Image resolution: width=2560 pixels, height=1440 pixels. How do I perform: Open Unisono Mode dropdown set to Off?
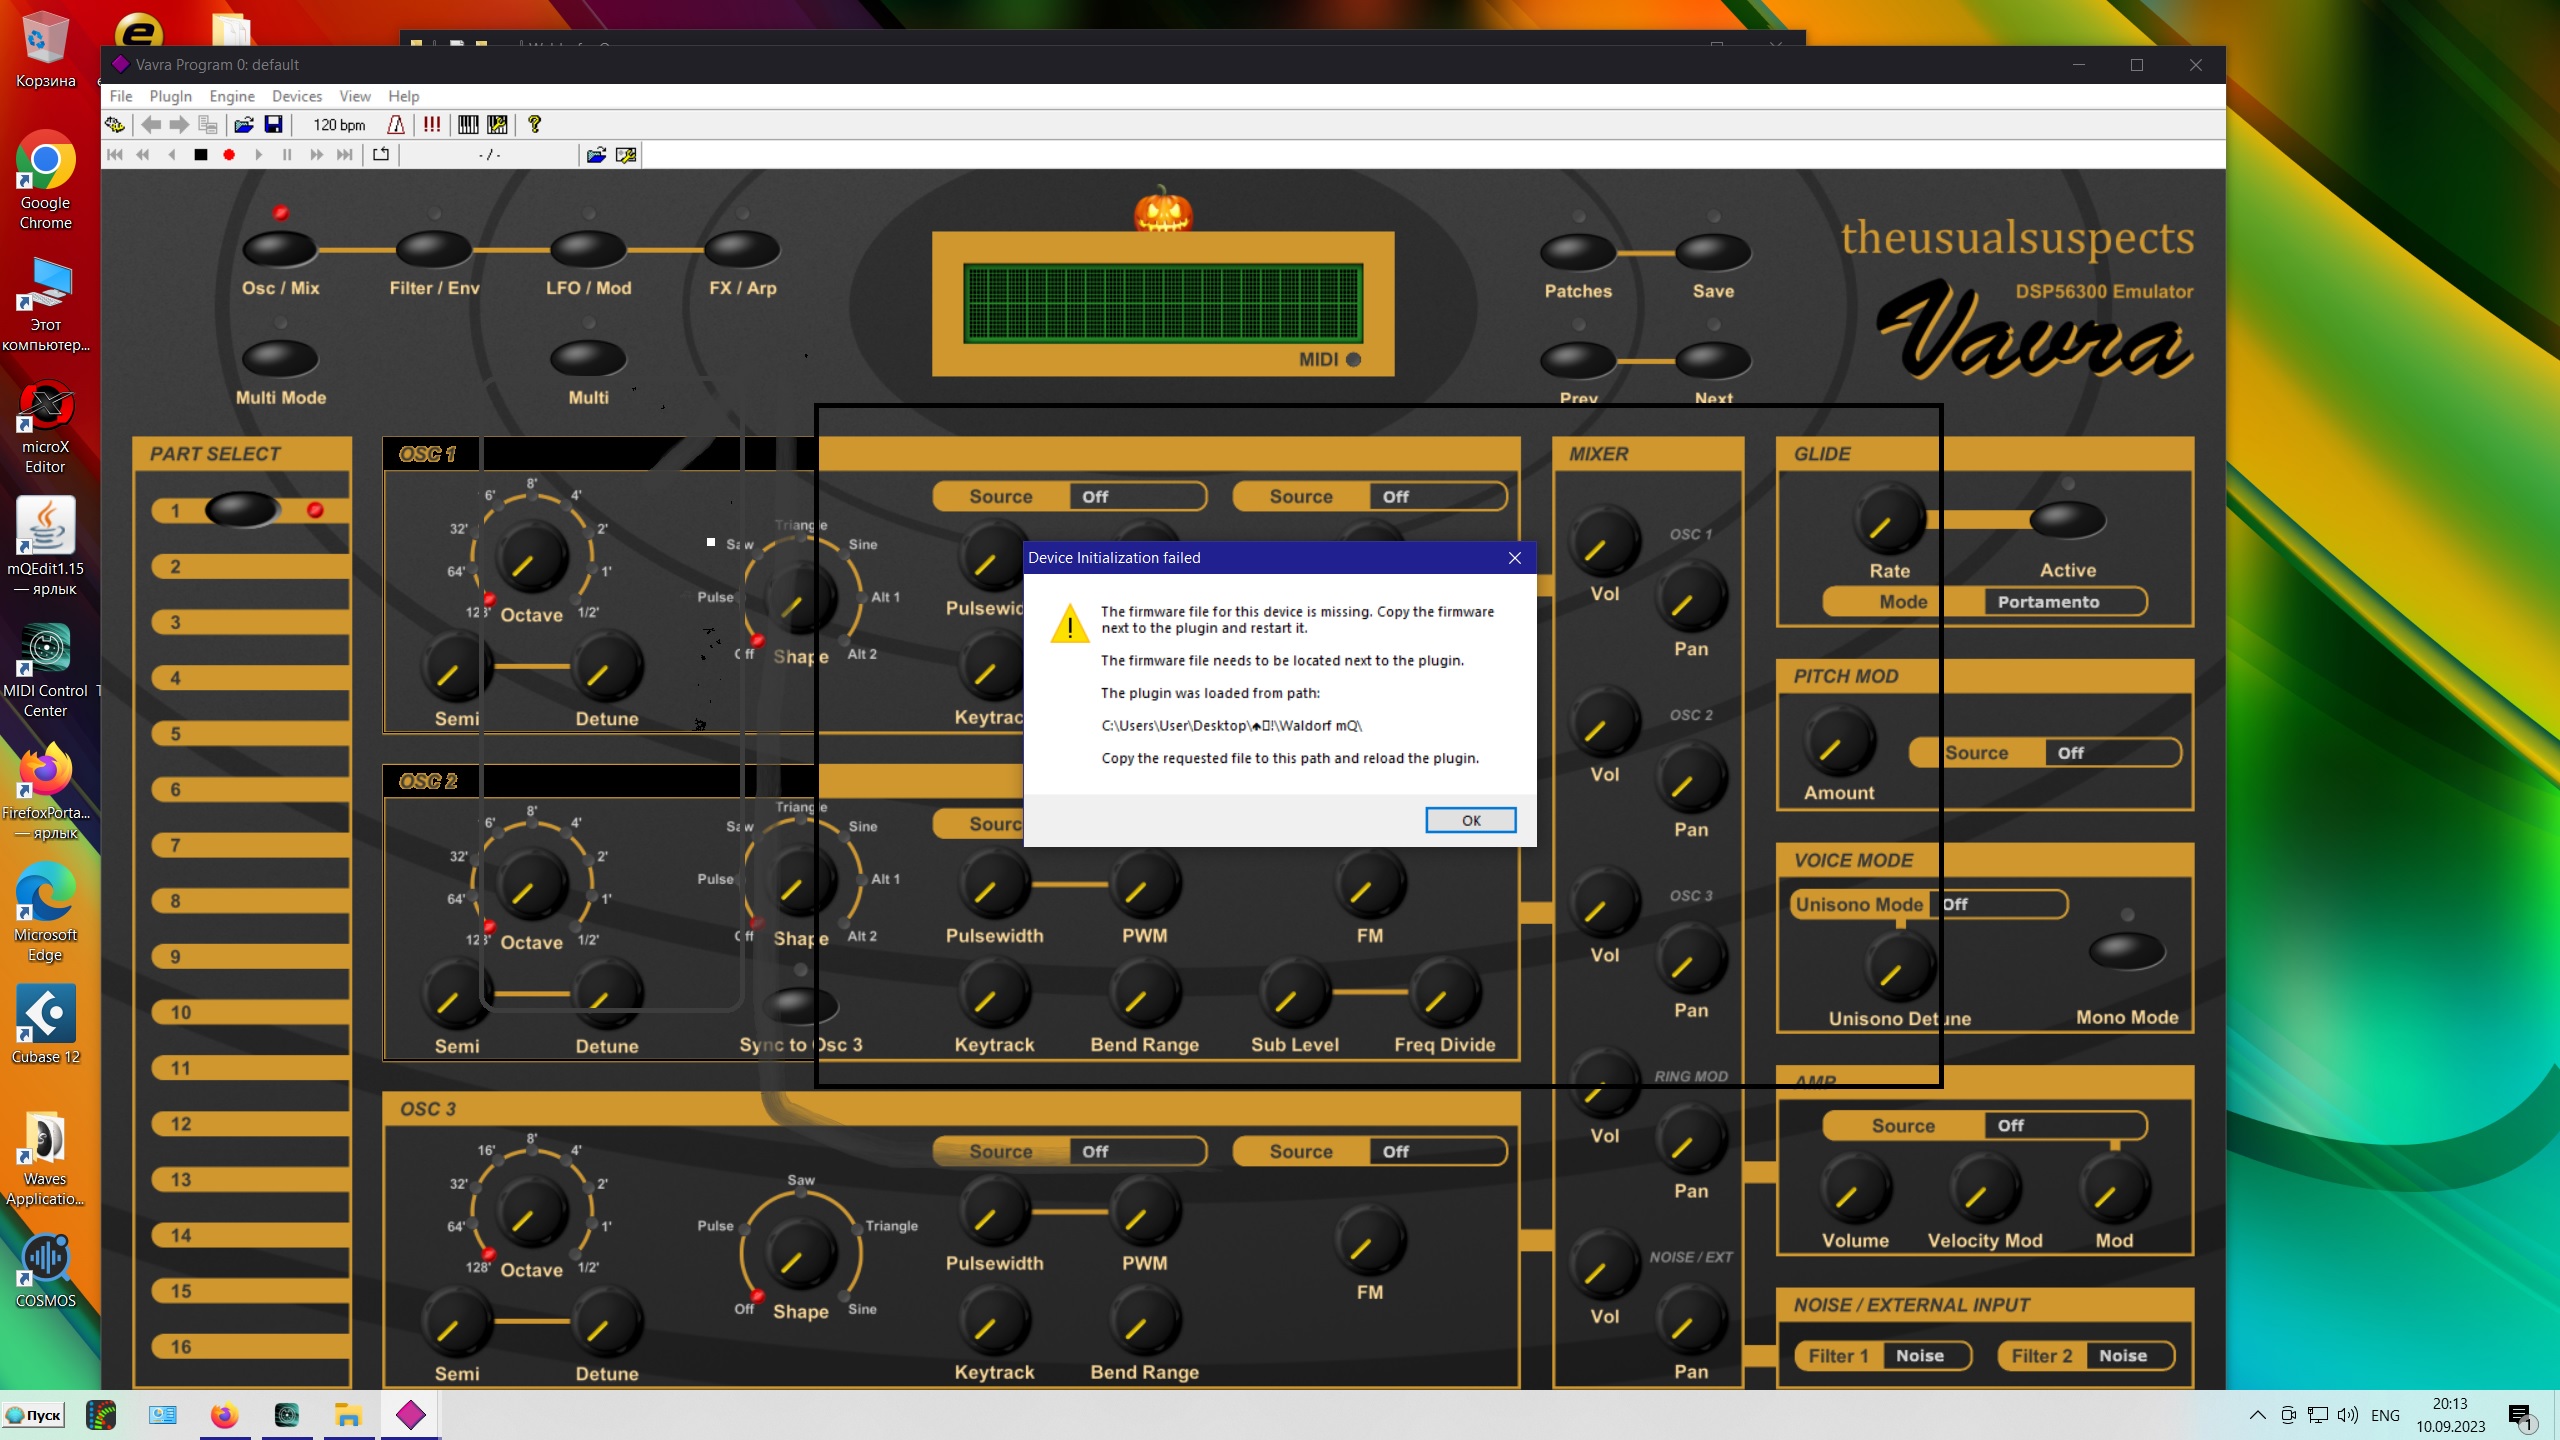2000,904
